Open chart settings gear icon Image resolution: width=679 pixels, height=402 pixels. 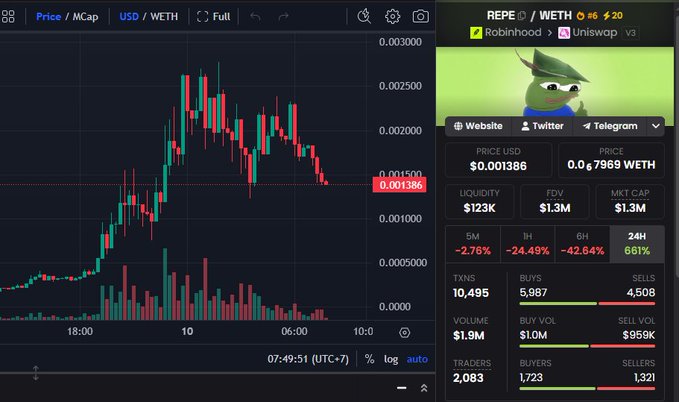pos(392,16)
